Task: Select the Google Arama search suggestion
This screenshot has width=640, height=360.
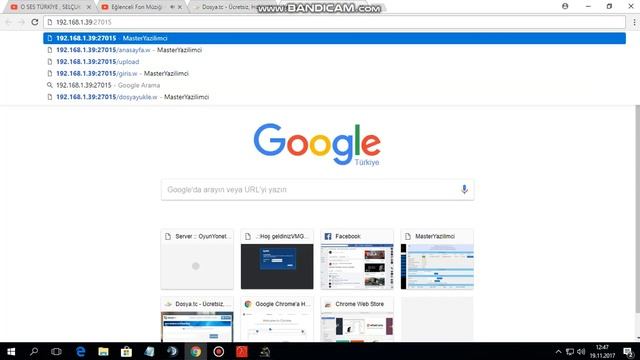Action: (x=334, y=85)
